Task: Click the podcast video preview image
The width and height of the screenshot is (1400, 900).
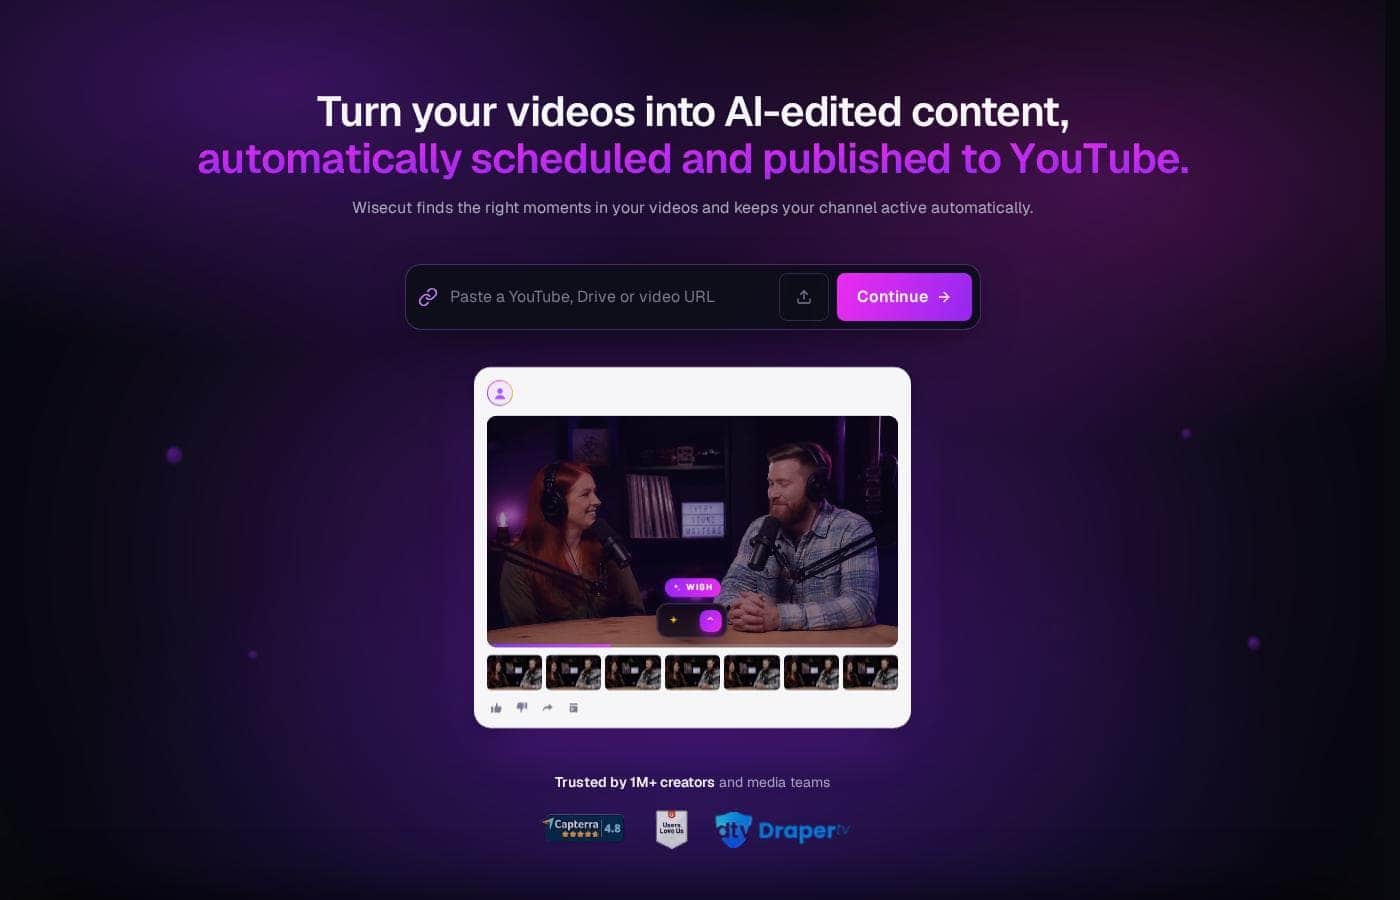Action: tap(692, 531)
